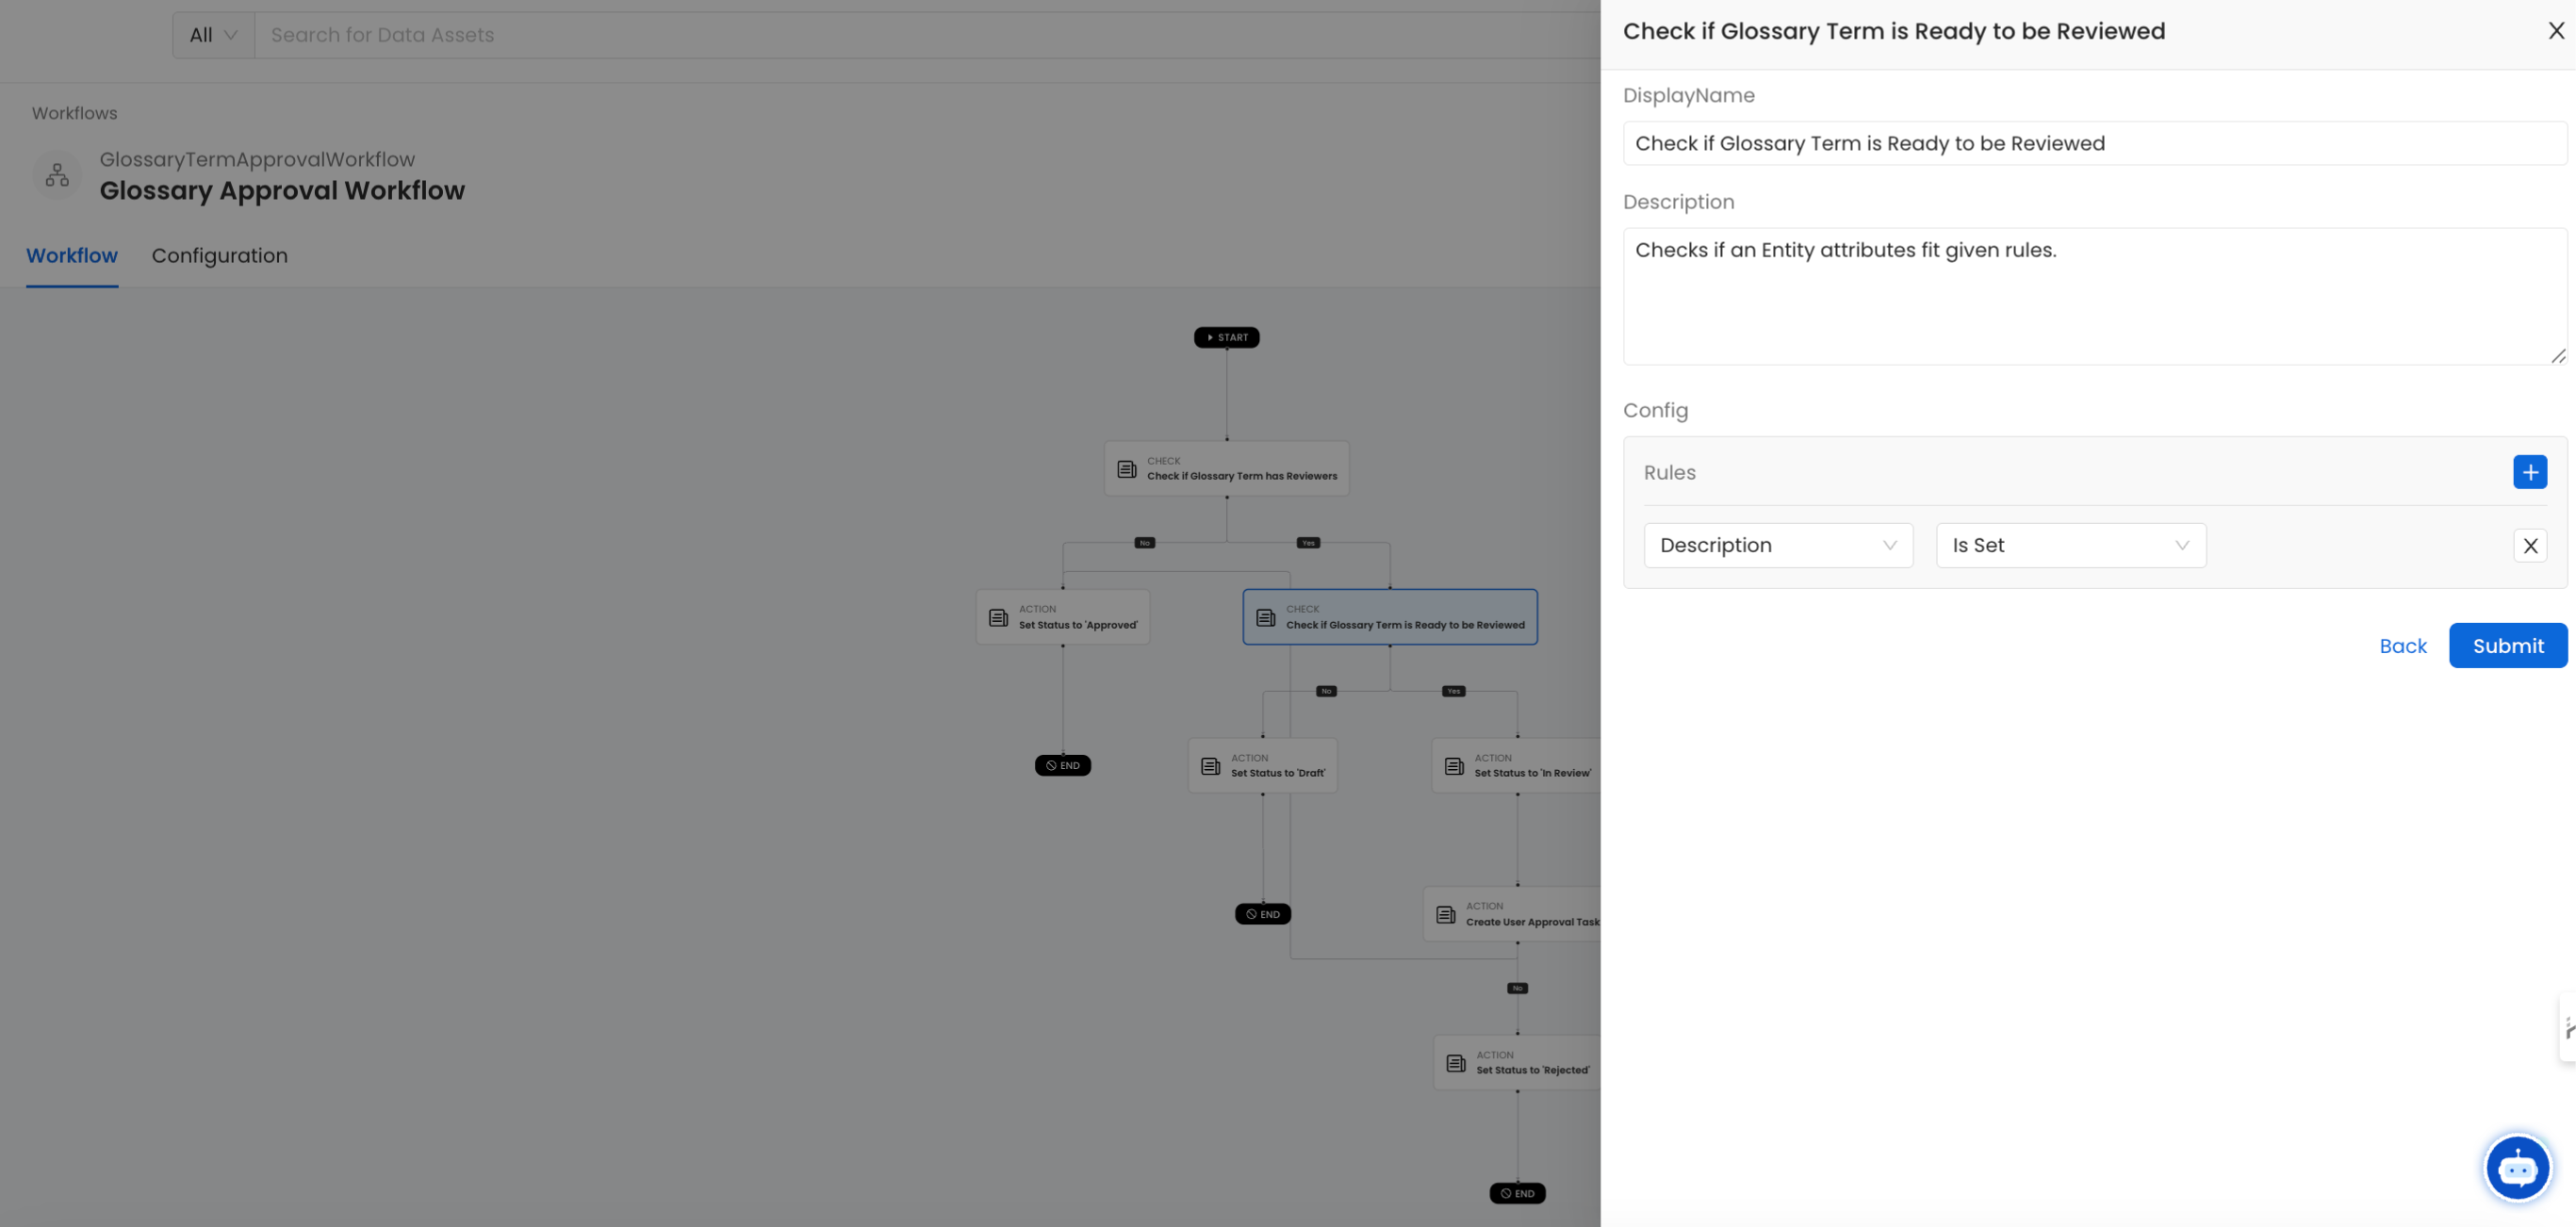Click the No label below Create User Approval Task
Image resolution: width=2576 pixels, height=1227 pixels.
(1517, 988)
